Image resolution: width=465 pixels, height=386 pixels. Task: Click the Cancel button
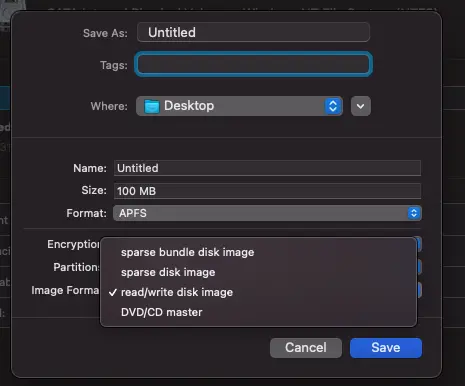(x=306, y=348)
